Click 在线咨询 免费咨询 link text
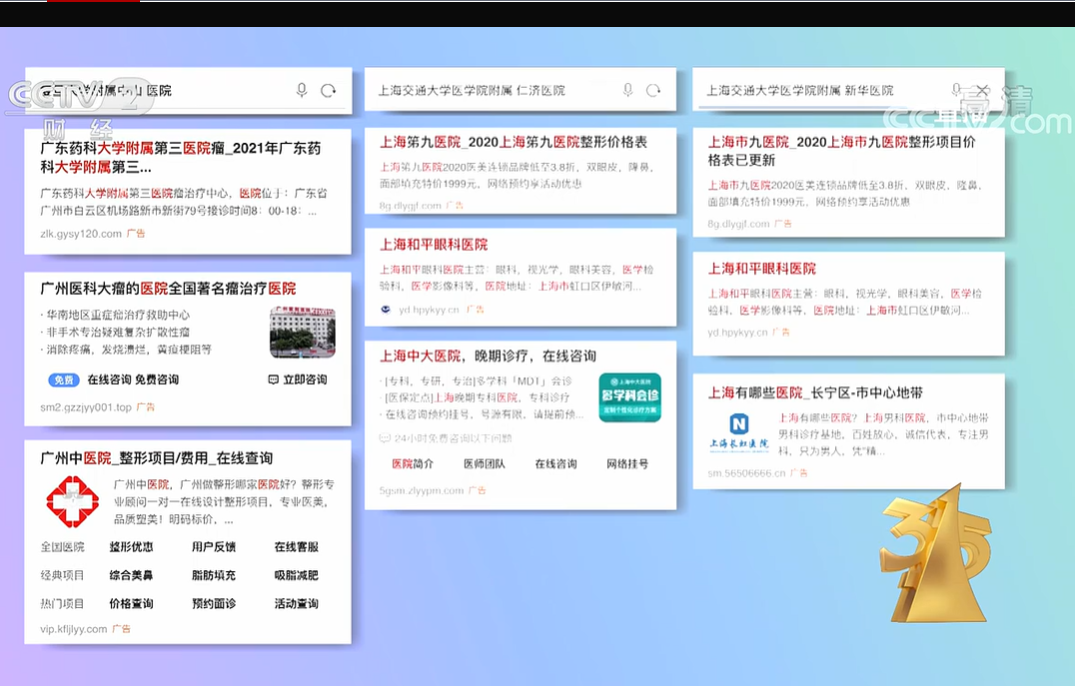This screenshot has width=1075, height=686. tap(133, 379)
